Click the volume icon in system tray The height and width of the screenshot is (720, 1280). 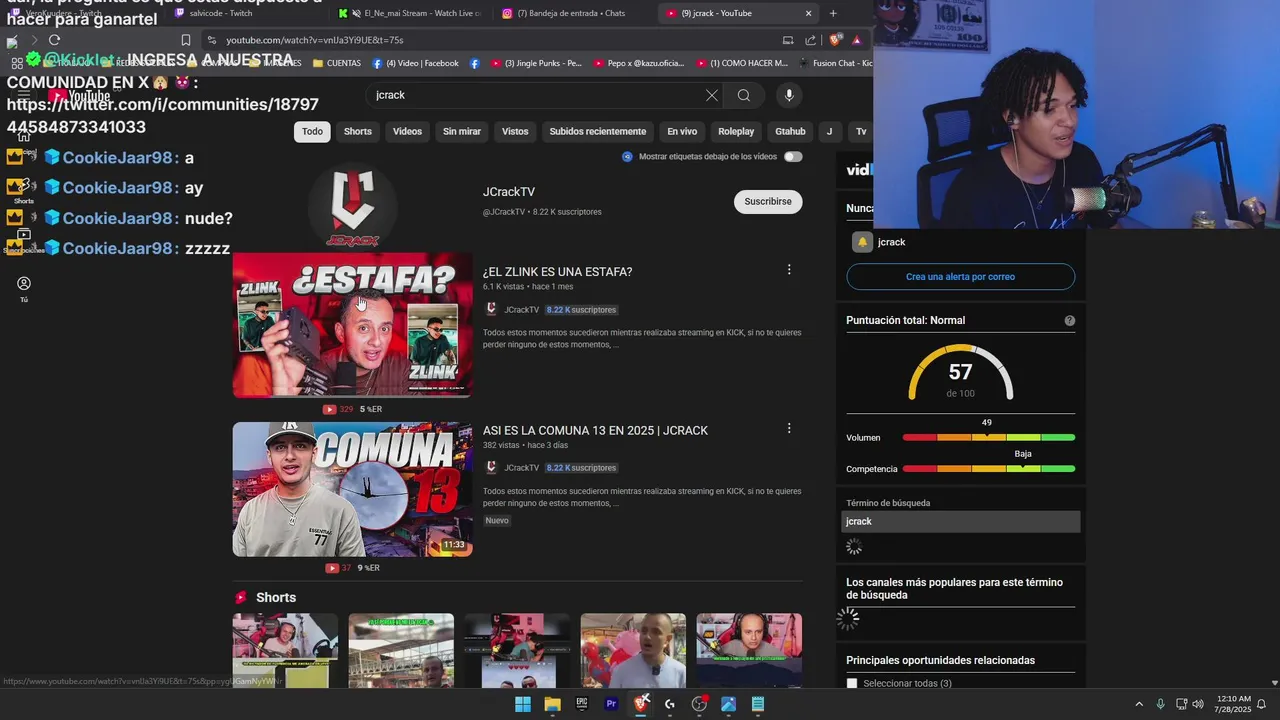click(1198, 704)
